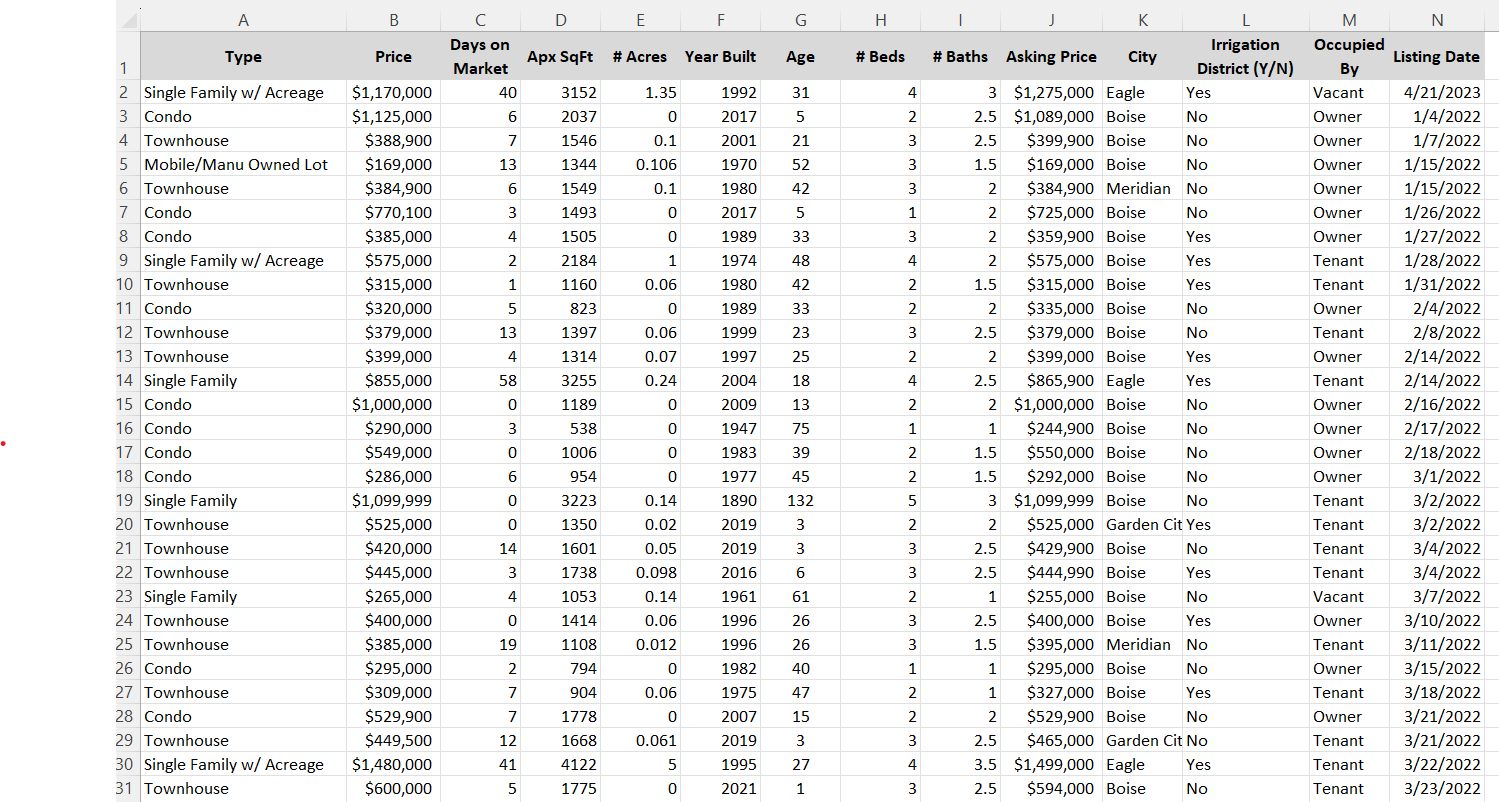Click the Select All triangle above row numbers
The width and height of the screenshot is (1499, 802).
(x=128, y=19)
